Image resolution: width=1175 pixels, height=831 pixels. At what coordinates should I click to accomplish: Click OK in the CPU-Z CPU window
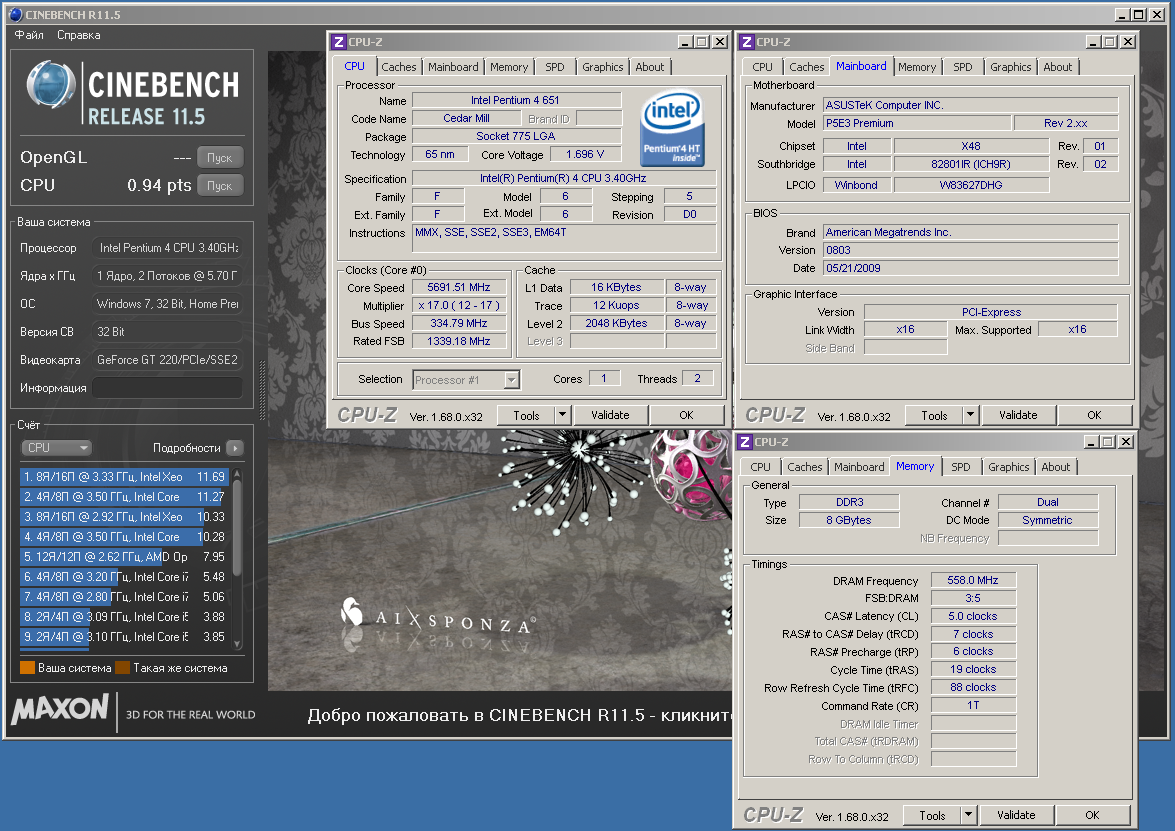pos(686,415)
